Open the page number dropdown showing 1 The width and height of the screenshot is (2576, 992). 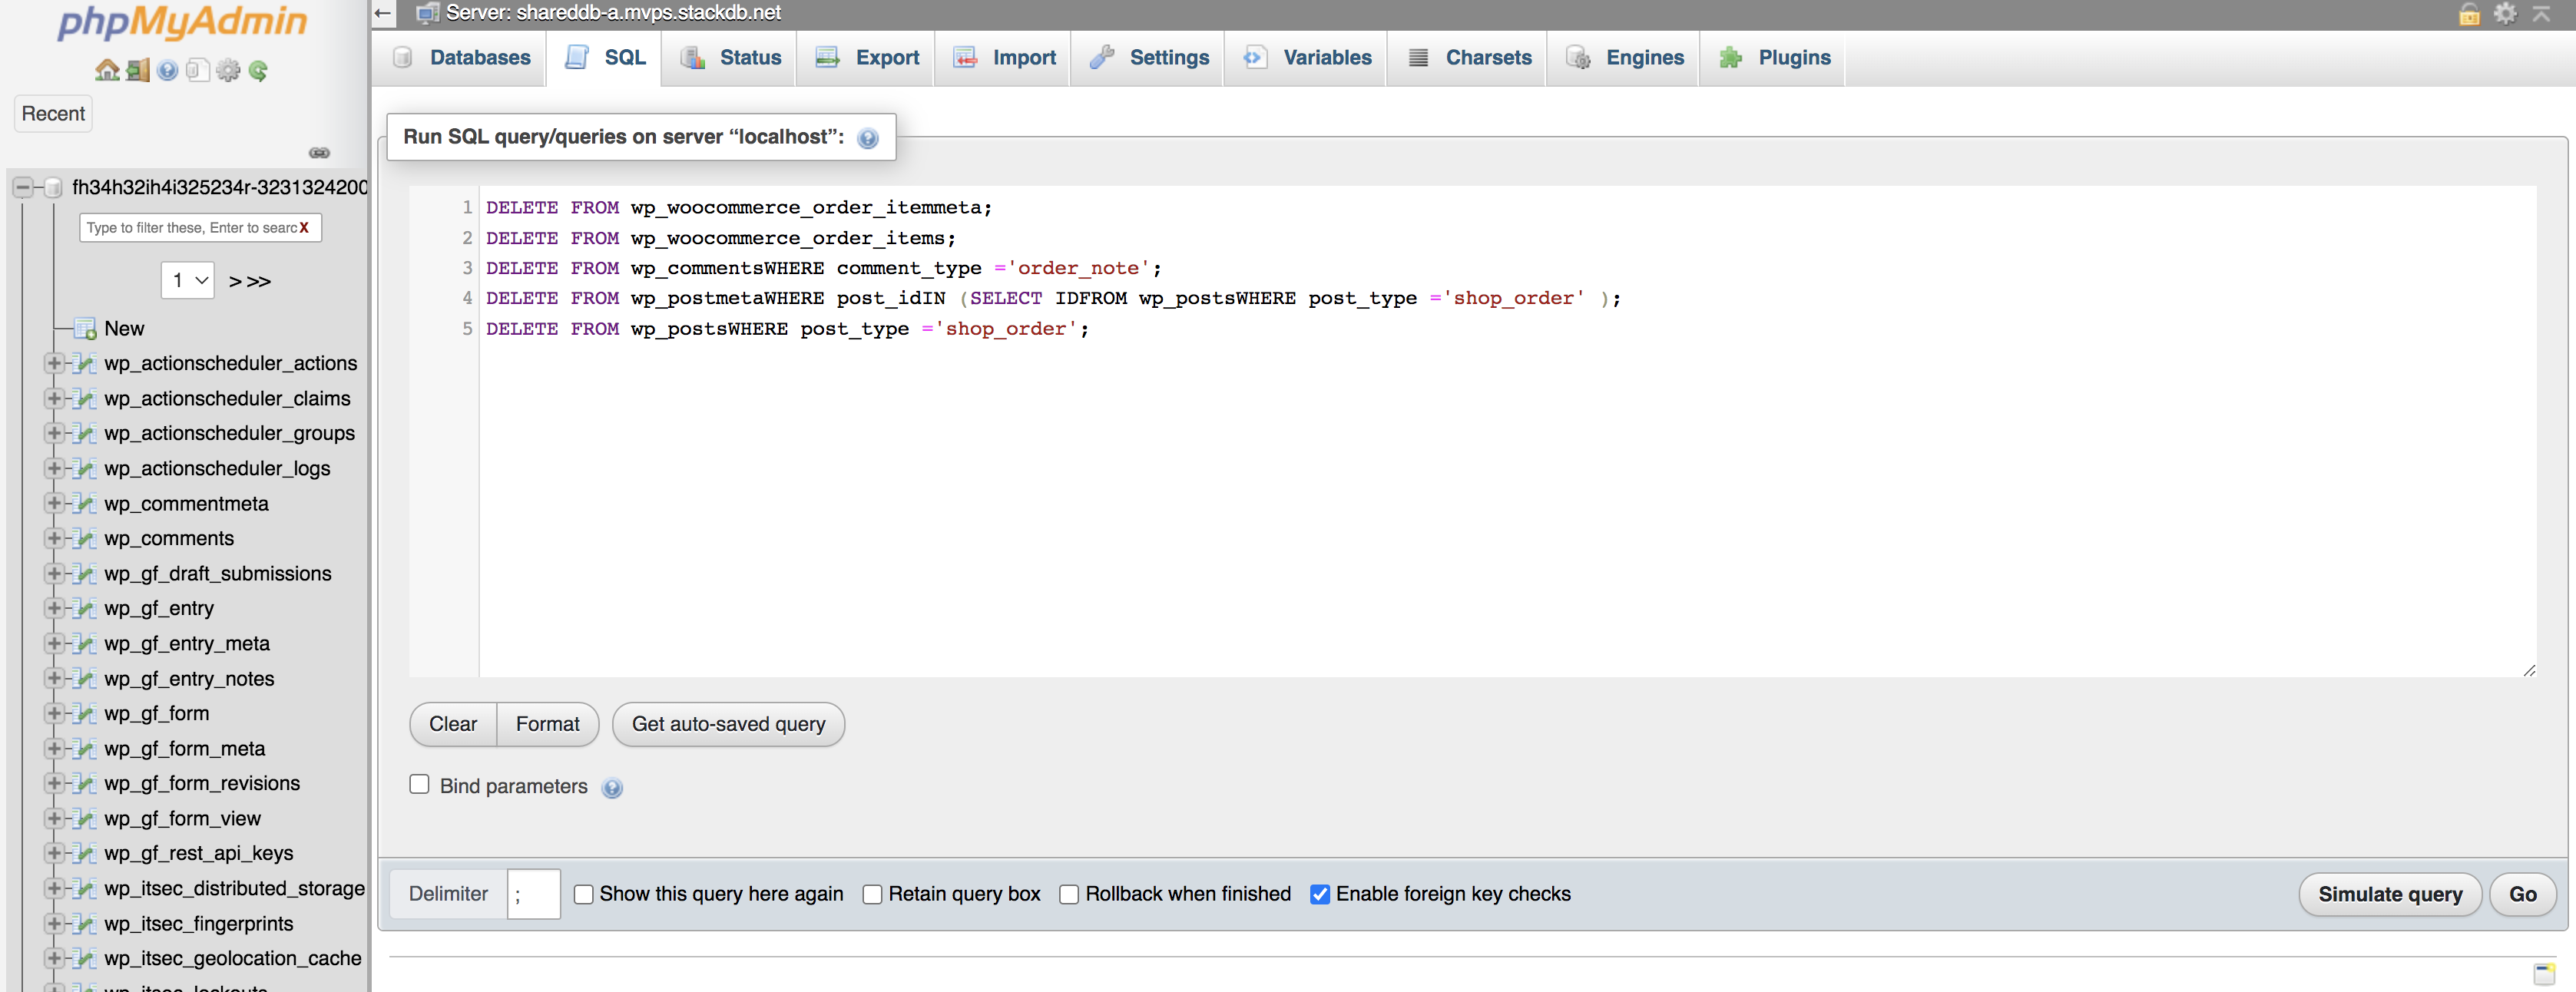[x=188, y=280]
